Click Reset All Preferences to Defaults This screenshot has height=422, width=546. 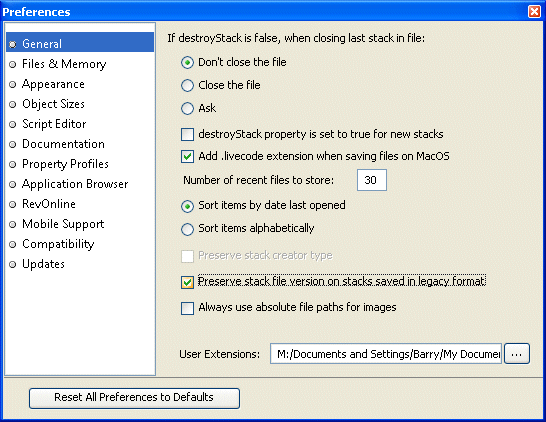134,398
